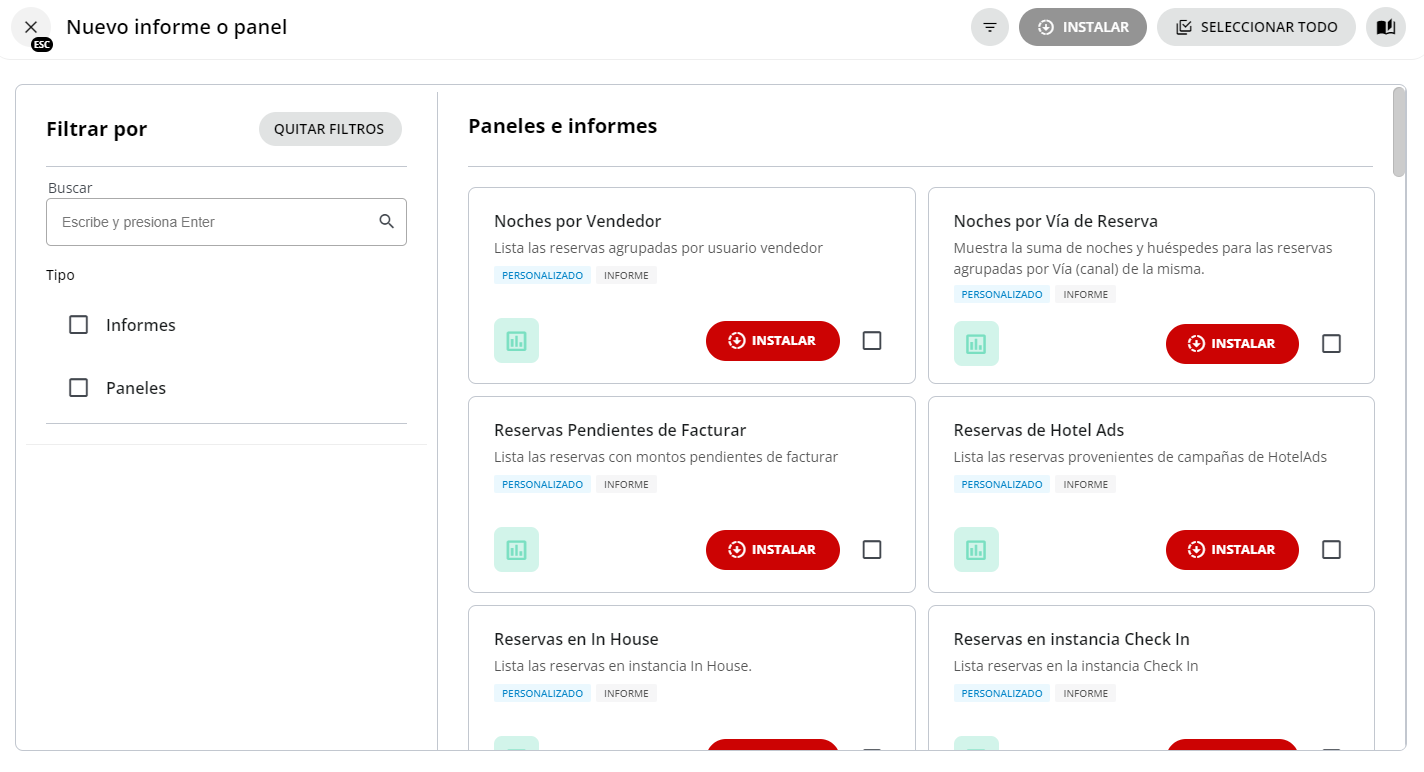Click the chart icon on Reservas de Hotel Ads
The image size is (1424, 772).
[x=976, y=549]
